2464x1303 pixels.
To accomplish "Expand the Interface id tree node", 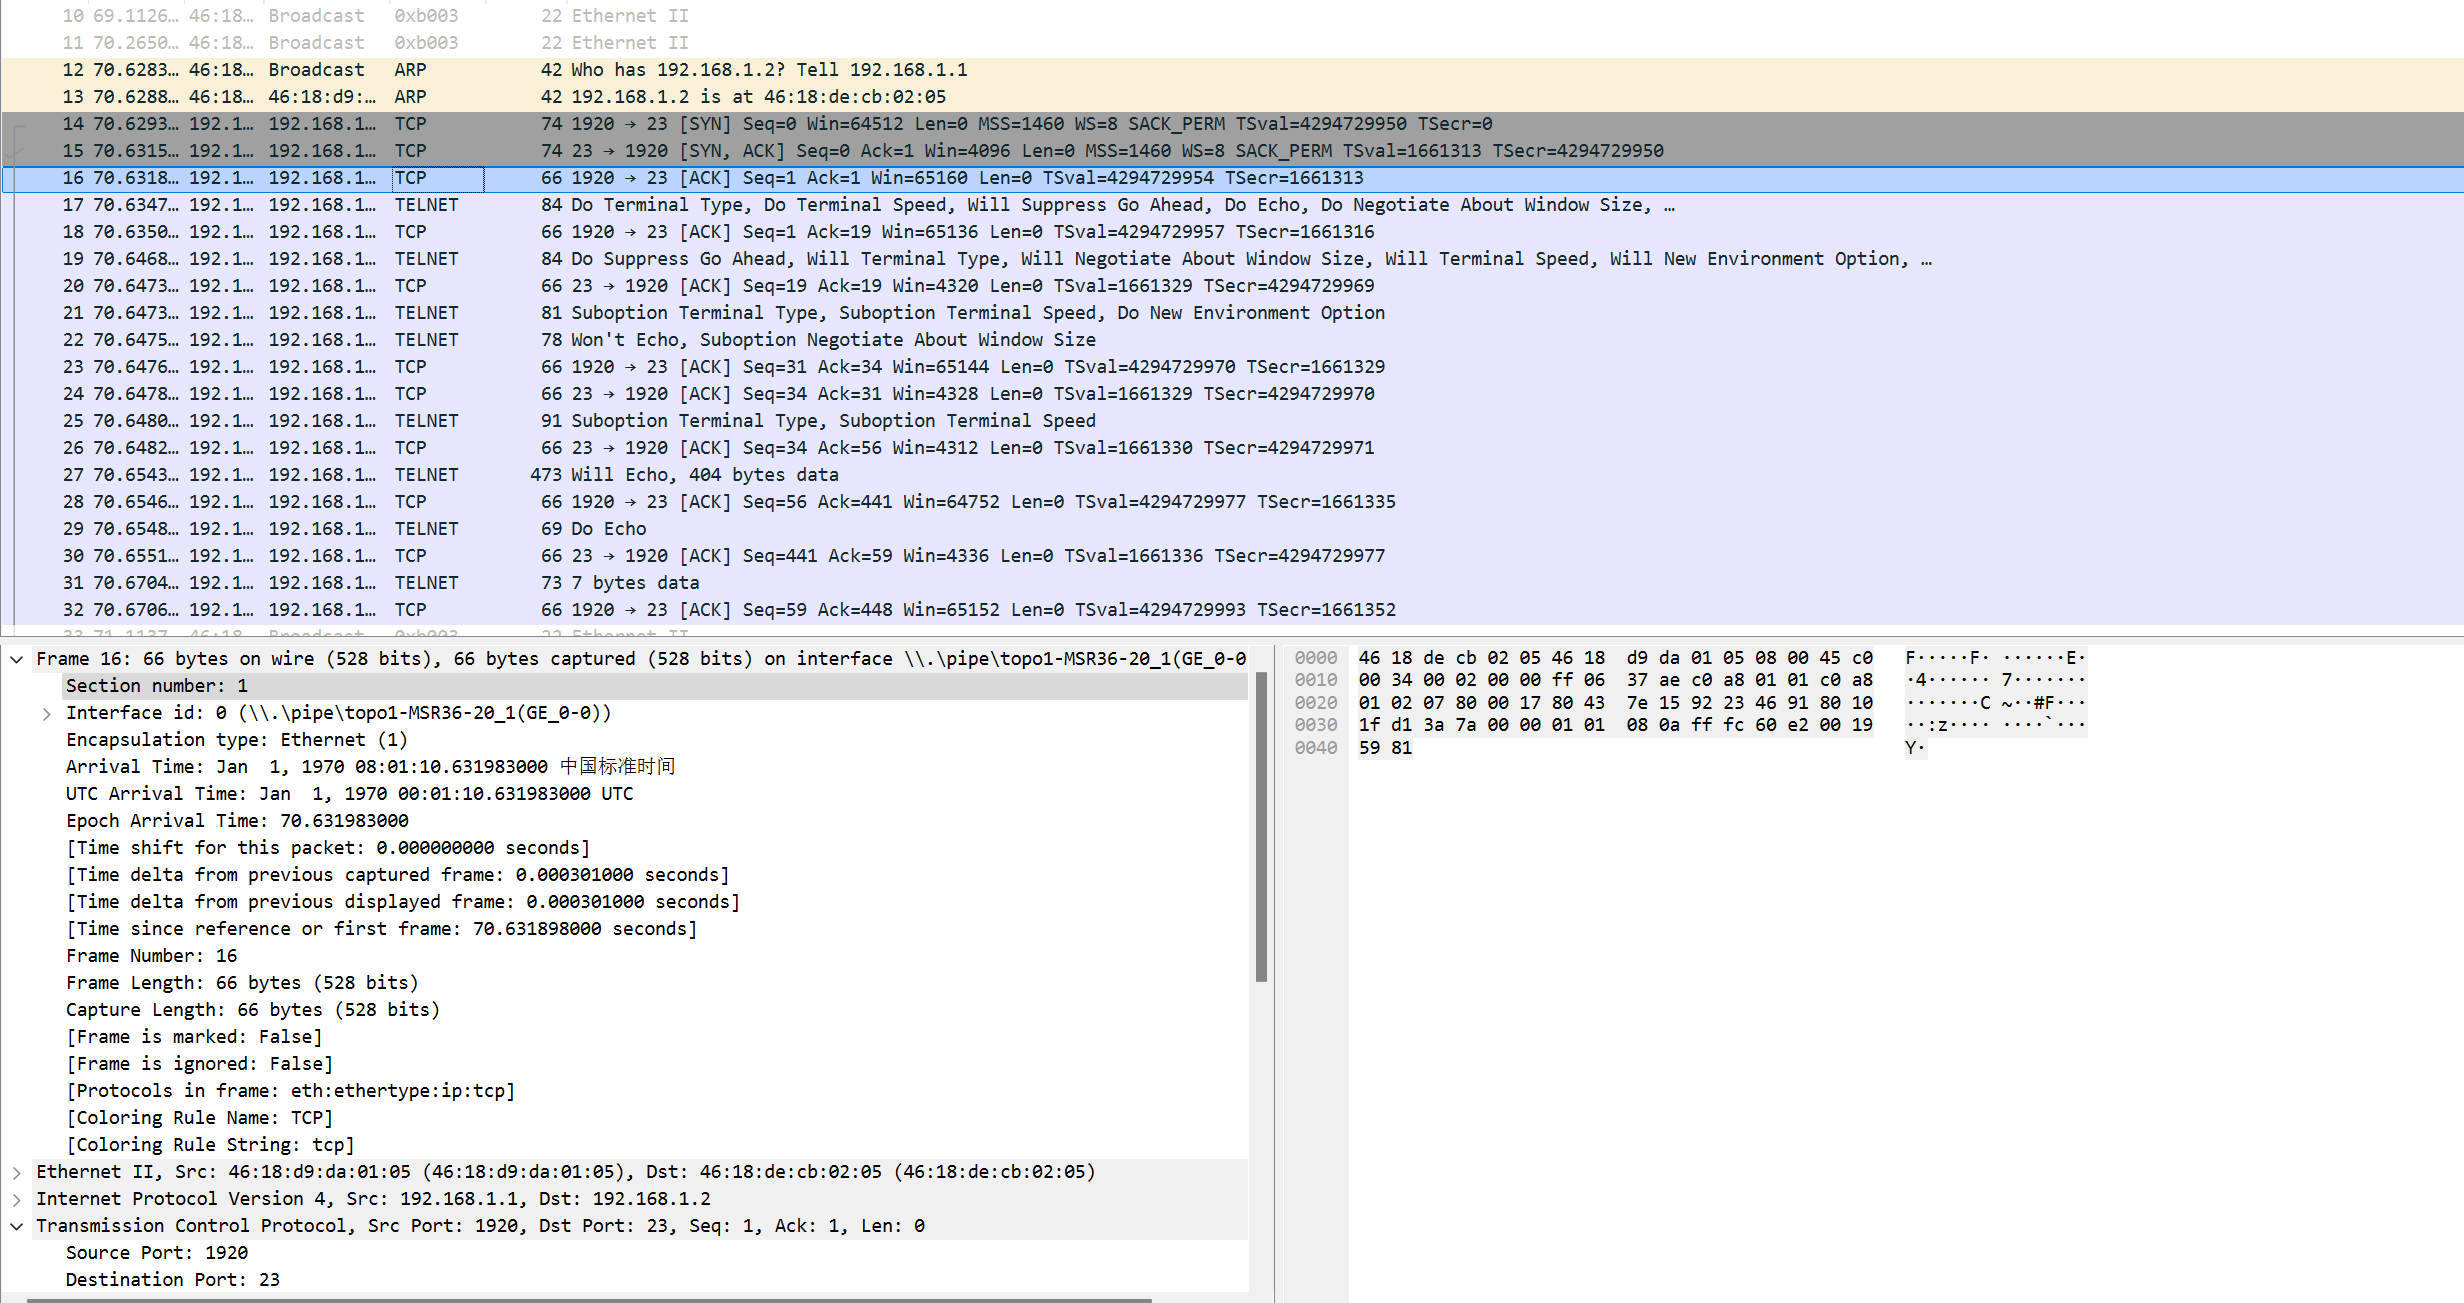I will [x=47, y=713].
